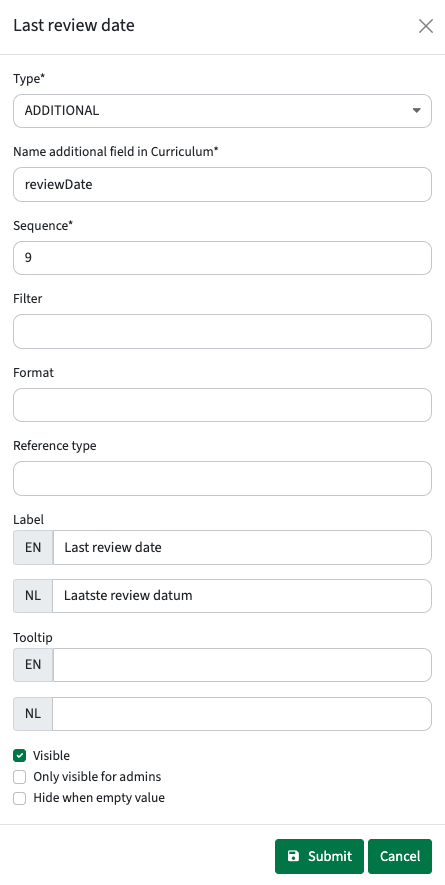Viewport: 445px width, 885px height.
Task: Click into the Format input field
Action: pos(222,405)
